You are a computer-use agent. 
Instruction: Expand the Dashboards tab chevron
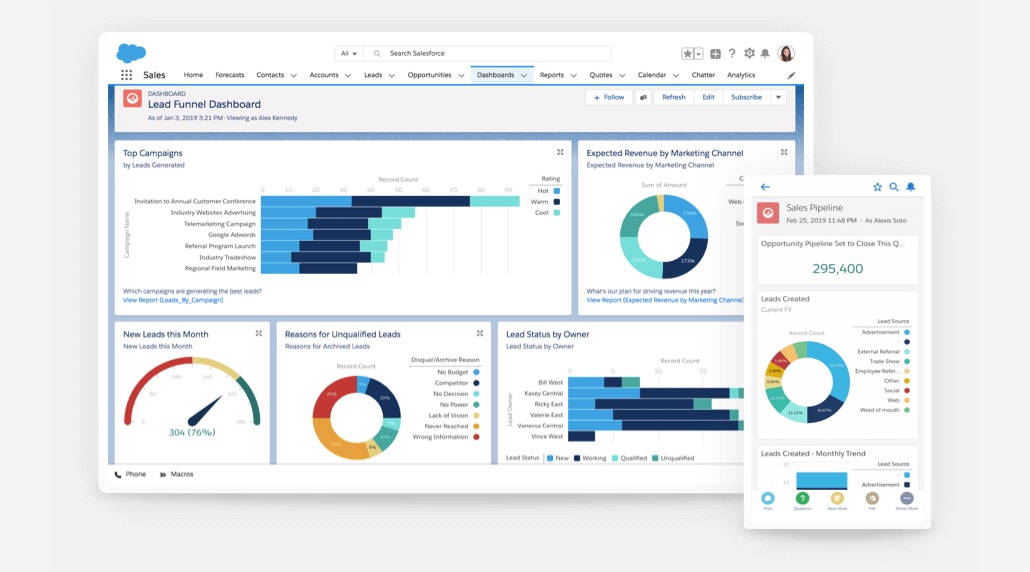click(x=524, y=76)
